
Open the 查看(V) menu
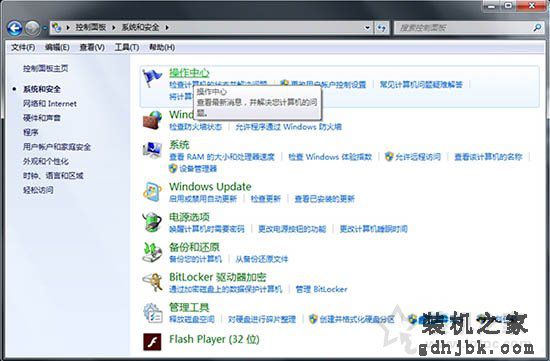coord(92,47)
